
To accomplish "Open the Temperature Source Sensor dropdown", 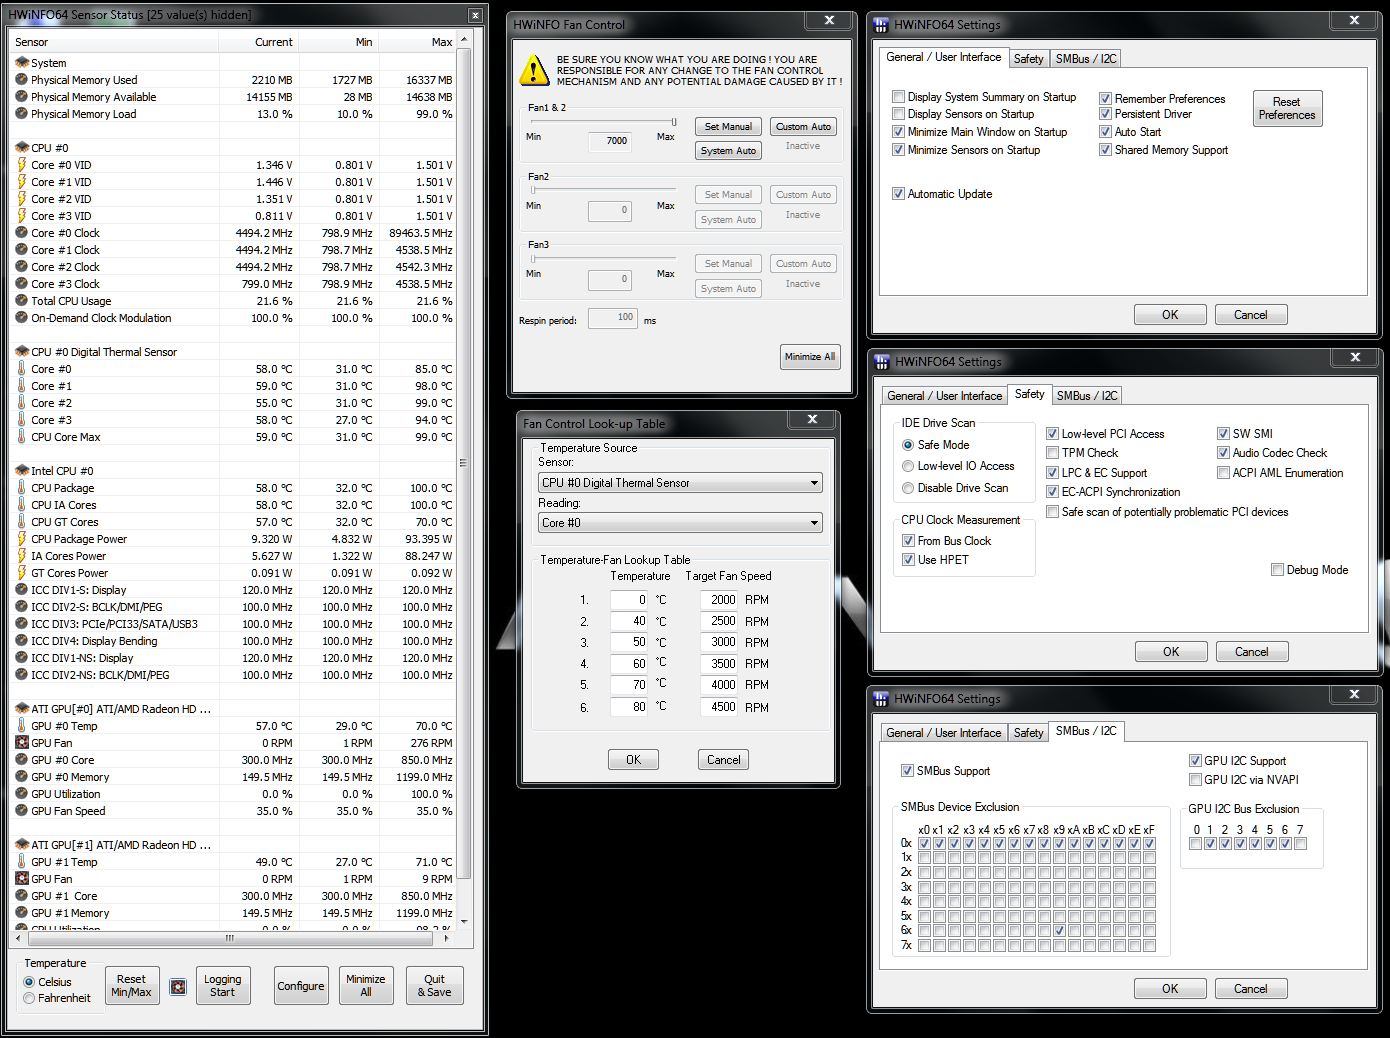I will point(680,483).
